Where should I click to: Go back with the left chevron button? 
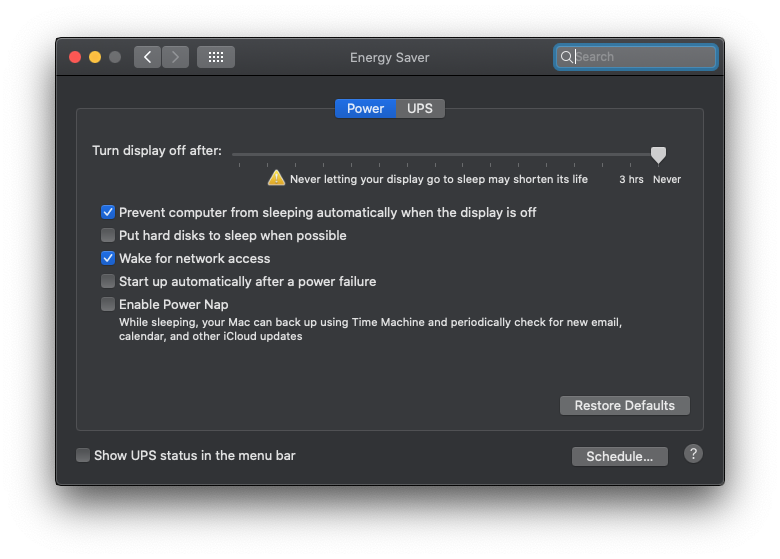tap(147, 57)
